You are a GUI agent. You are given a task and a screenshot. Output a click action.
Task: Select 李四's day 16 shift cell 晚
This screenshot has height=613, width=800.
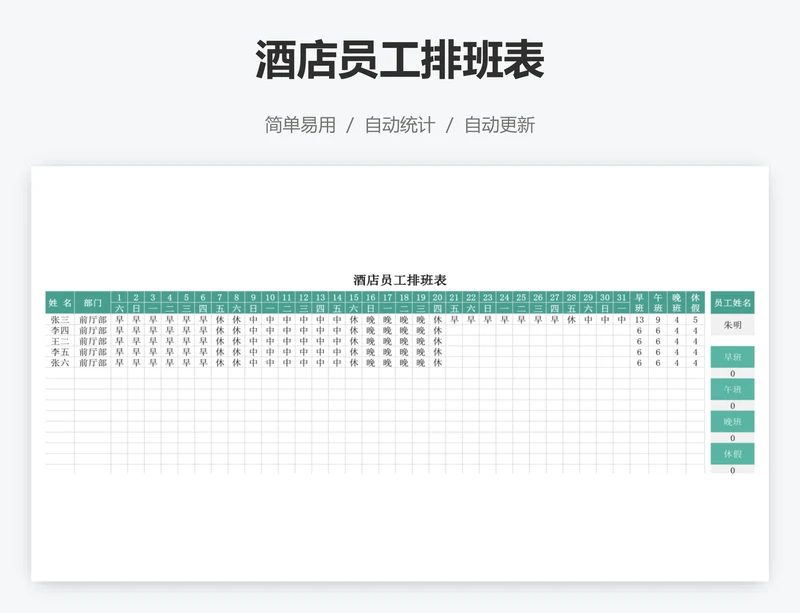[x=370, y=330]
